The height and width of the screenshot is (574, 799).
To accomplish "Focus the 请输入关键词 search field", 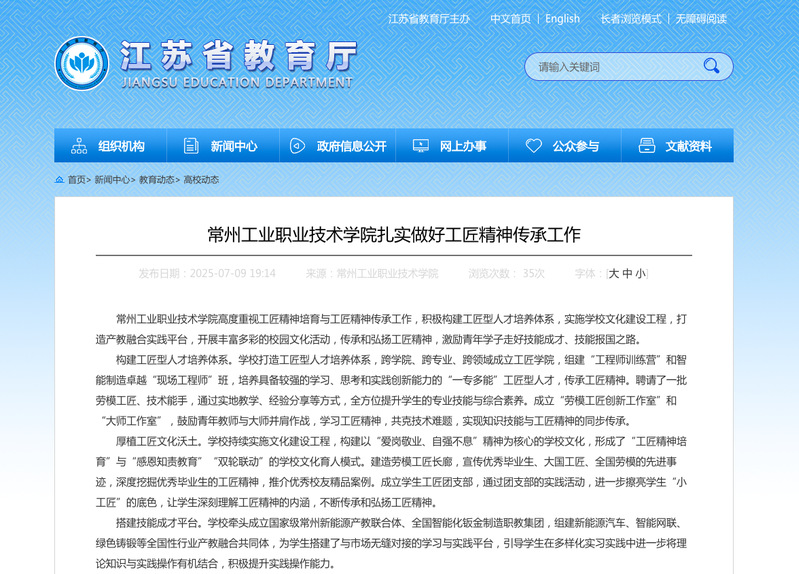I will click(610, 67).
